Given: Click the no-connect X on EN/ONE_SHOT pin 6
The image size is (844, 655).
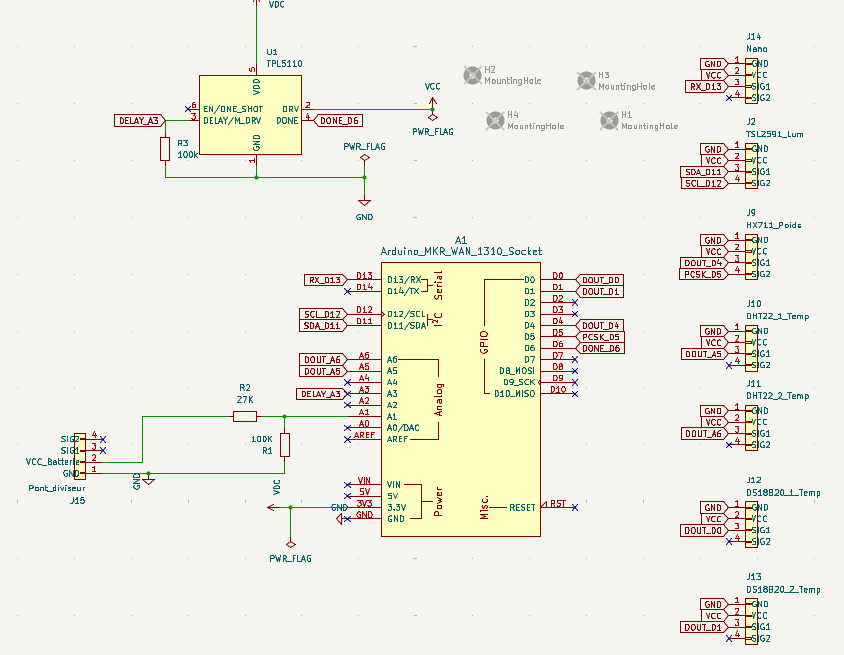Looking at the screenshot, I should (x=188, y=109).
